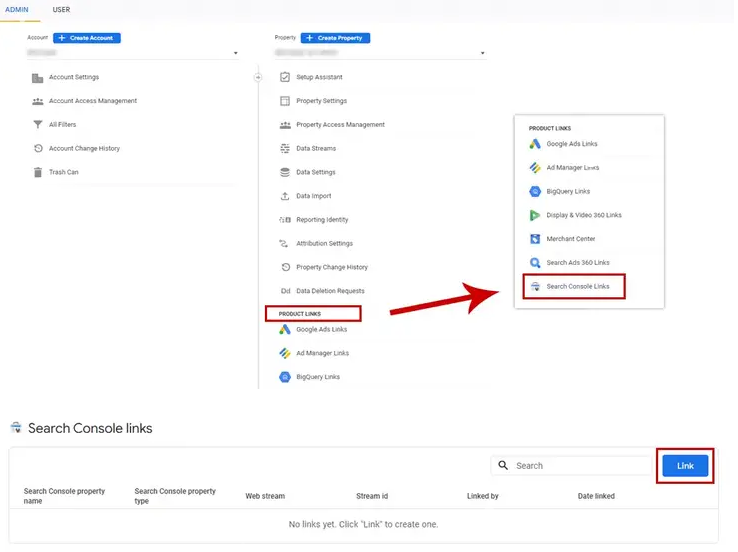Click the Attribution Settings icon

coord(283,243)
